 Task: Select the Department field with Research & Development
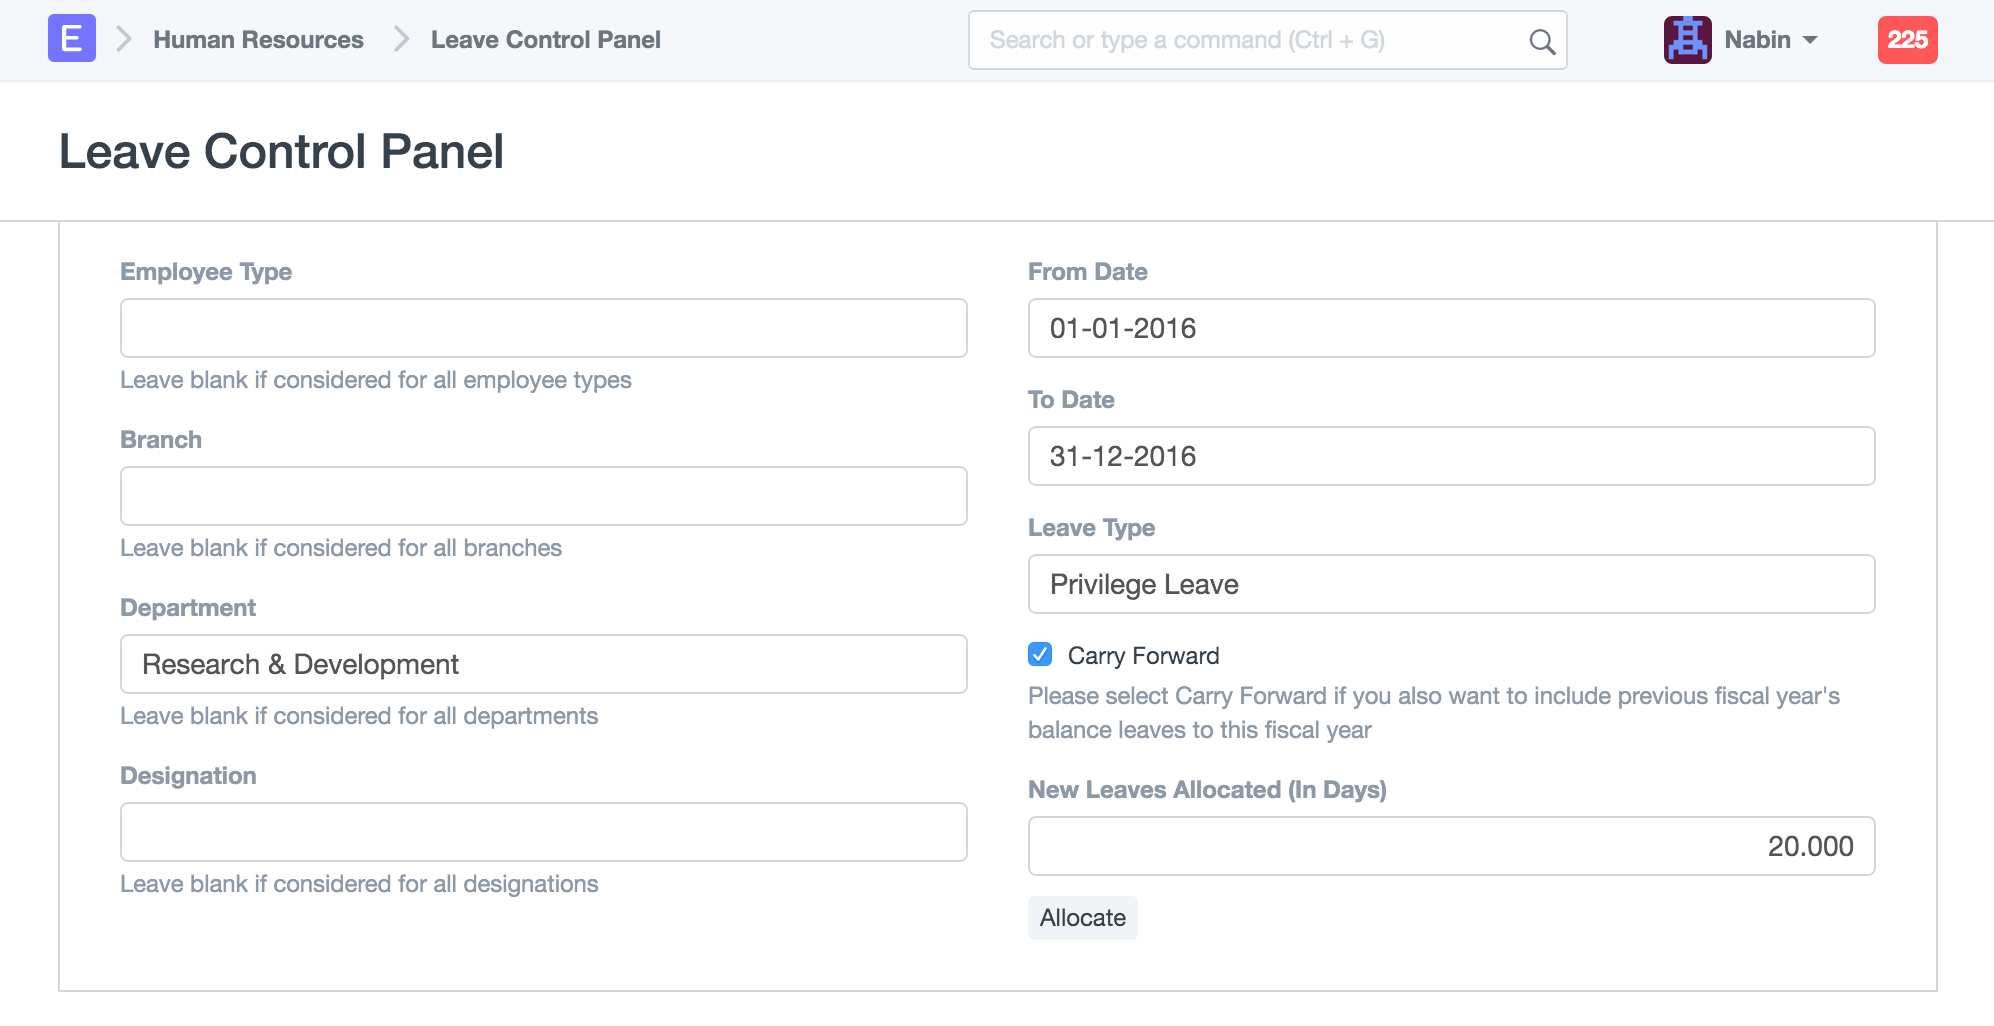543,664
